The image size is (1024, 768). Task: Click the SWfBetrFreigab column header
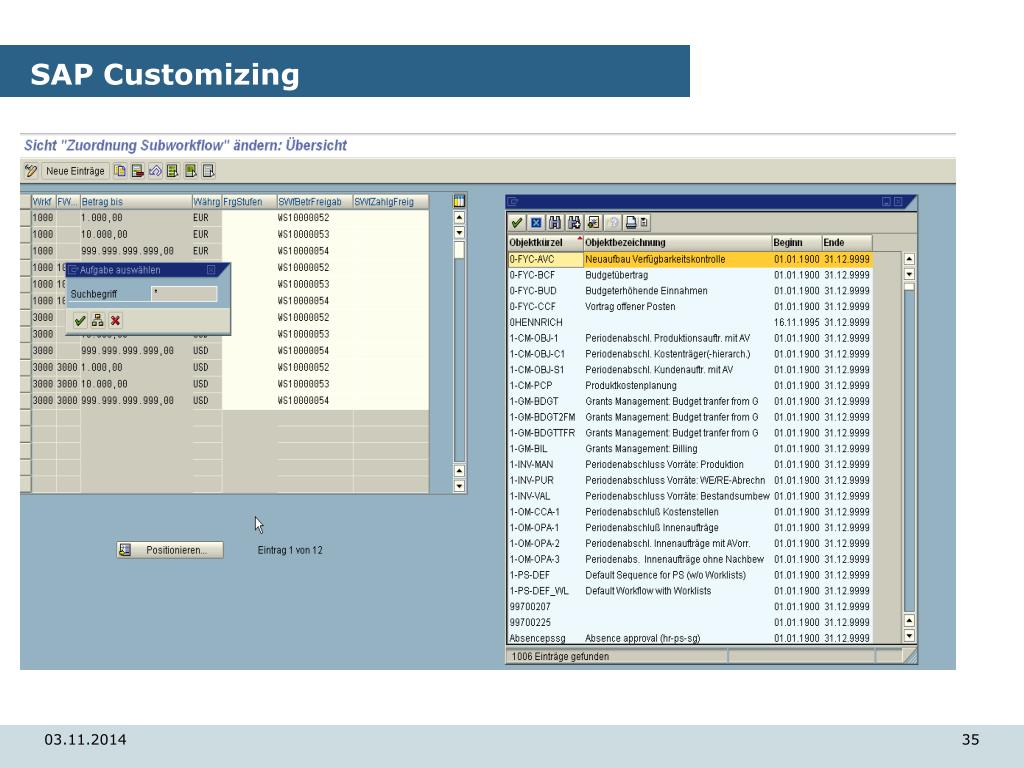[314, 202]
